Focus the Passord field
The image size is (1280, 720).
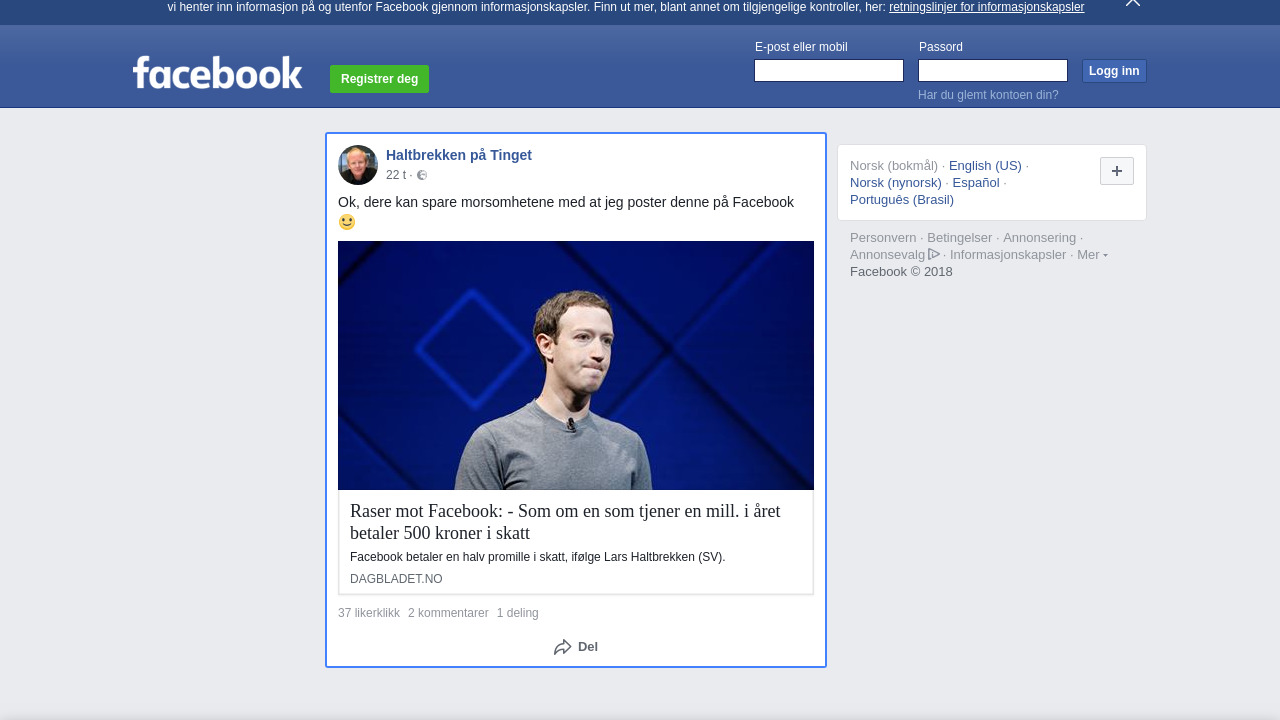click(993, 71)
